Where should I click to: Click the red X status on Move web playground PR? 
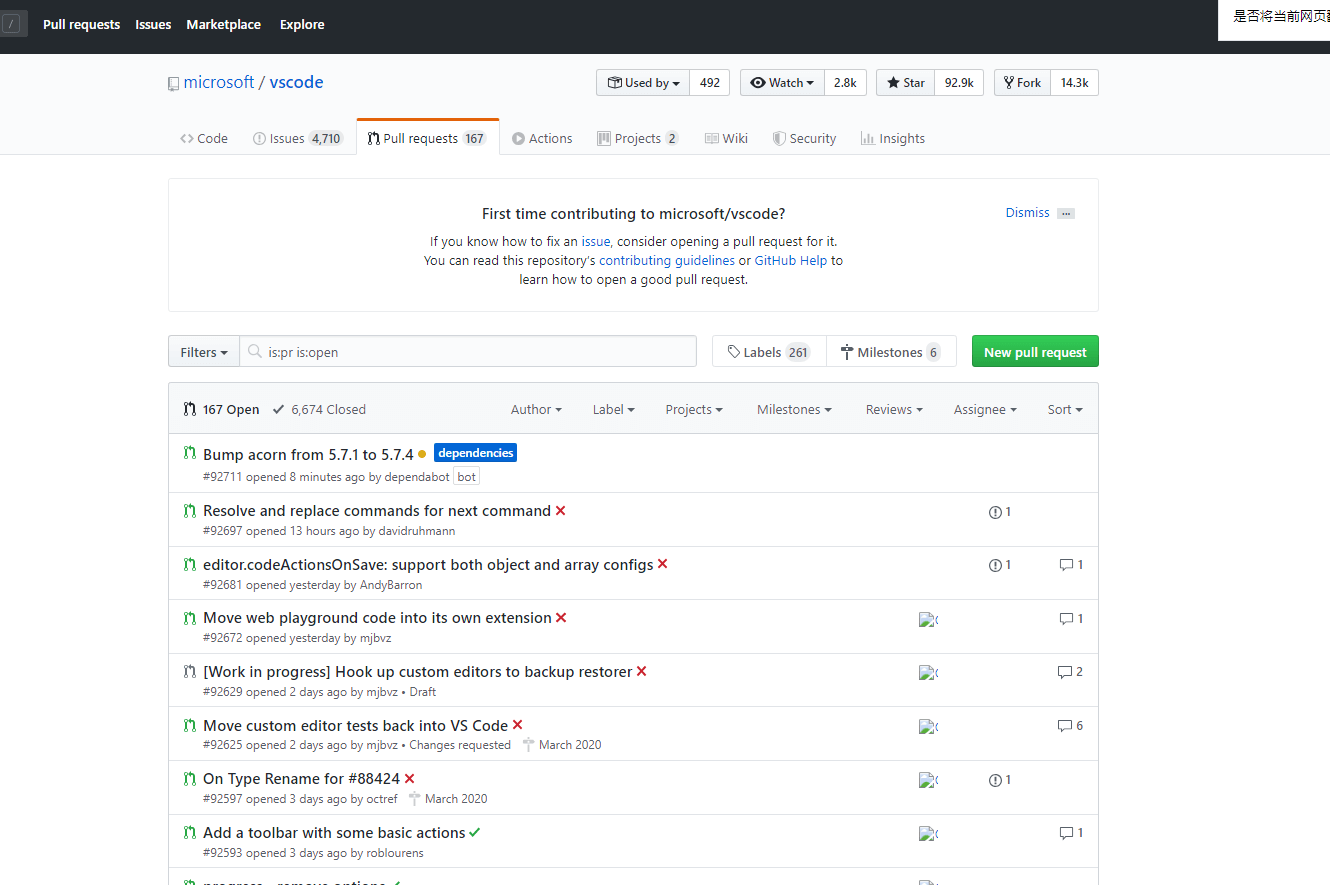pos(561,618)
